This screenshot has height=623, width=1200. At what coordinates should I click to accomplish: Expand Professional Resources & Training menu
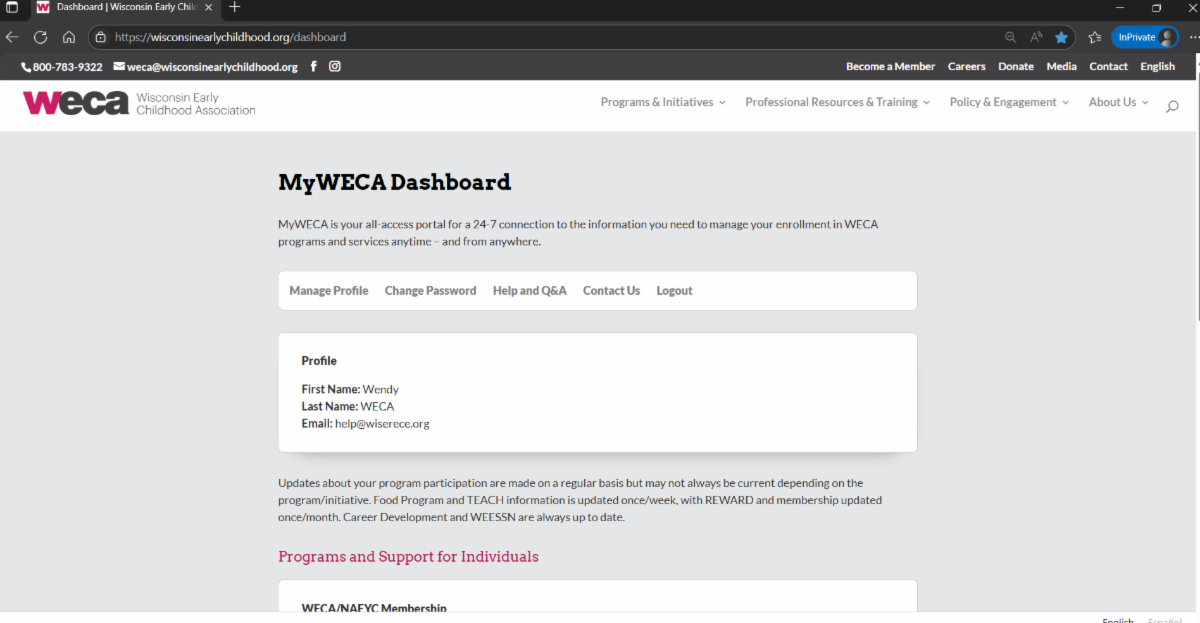tap(837, 102)
